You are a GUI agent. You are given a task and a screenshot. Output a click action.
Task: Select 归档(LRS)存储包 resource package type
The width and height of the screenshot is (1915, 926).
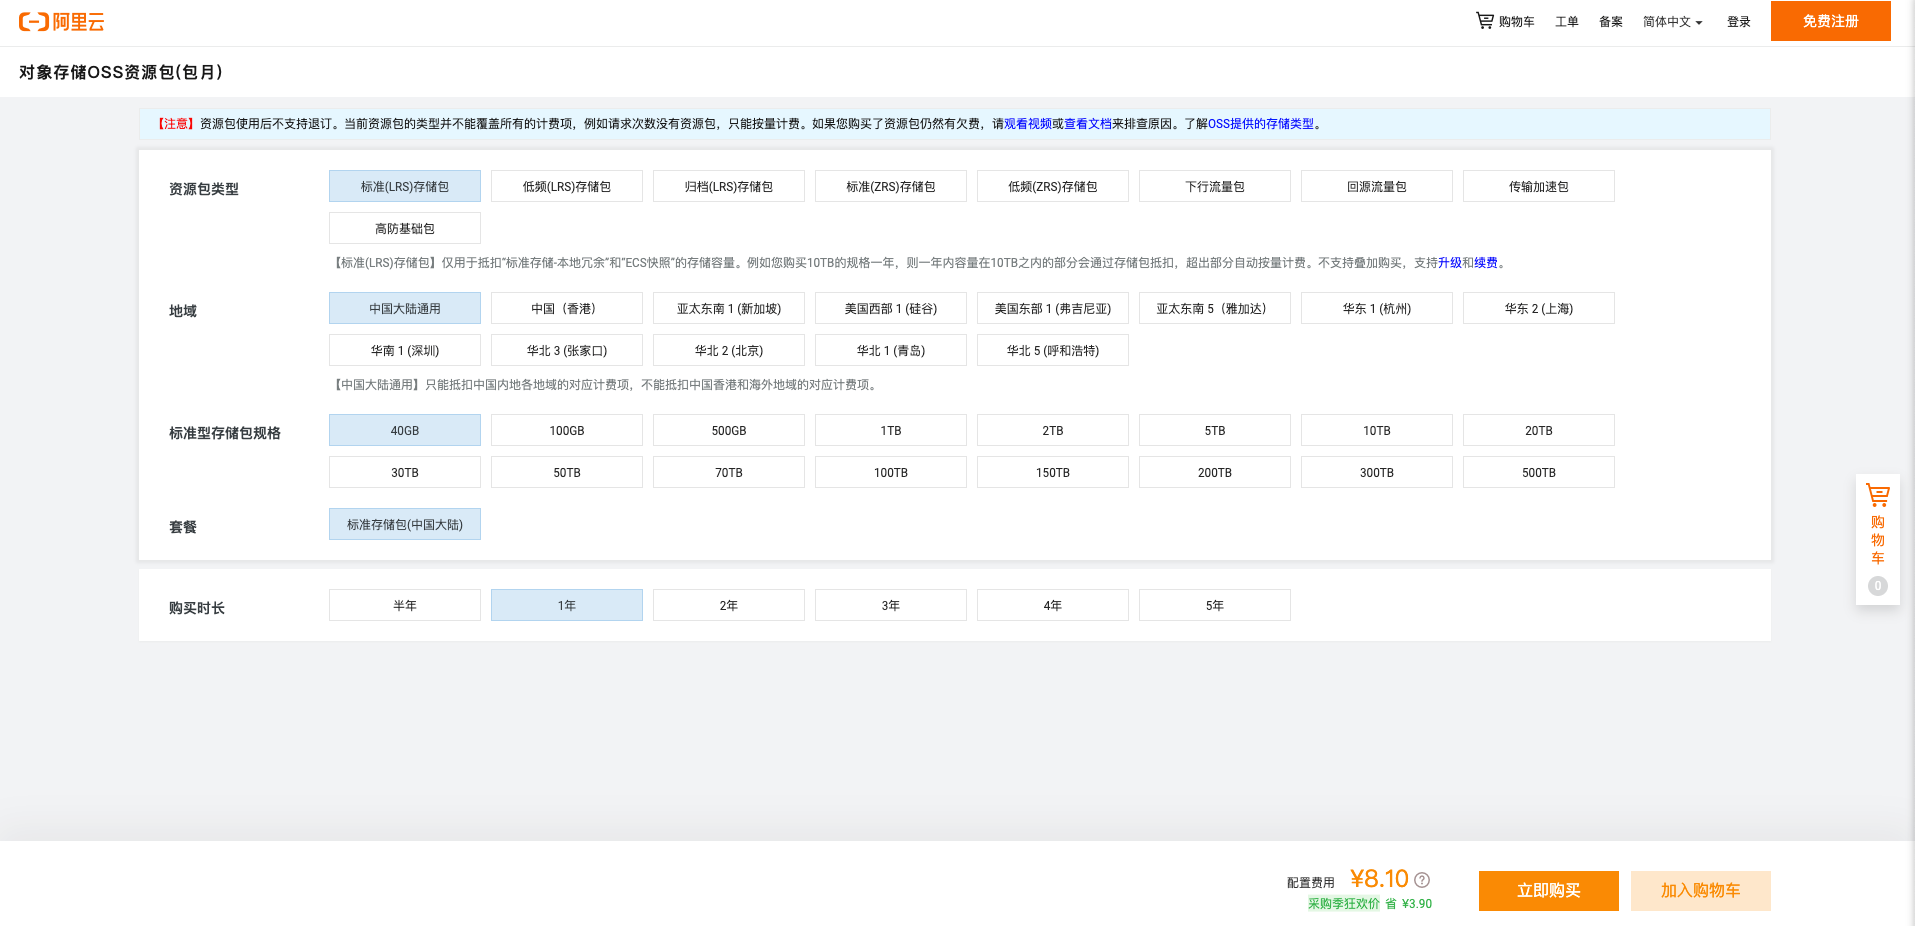(728, 186)
